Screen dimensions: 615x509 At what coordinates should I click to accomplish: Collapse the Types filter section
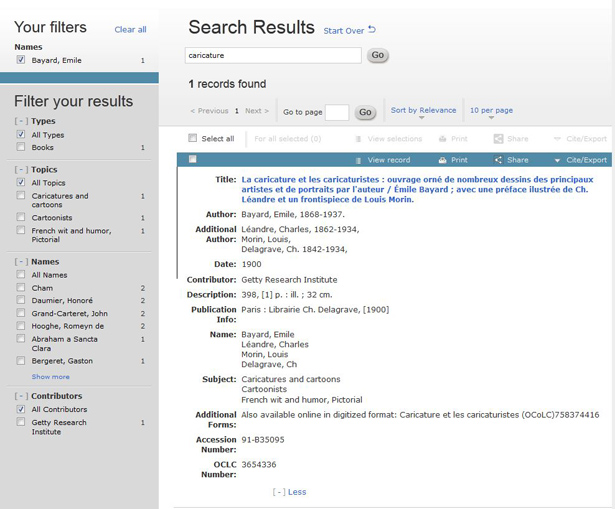pyautogui.click(x=21, y=121)
